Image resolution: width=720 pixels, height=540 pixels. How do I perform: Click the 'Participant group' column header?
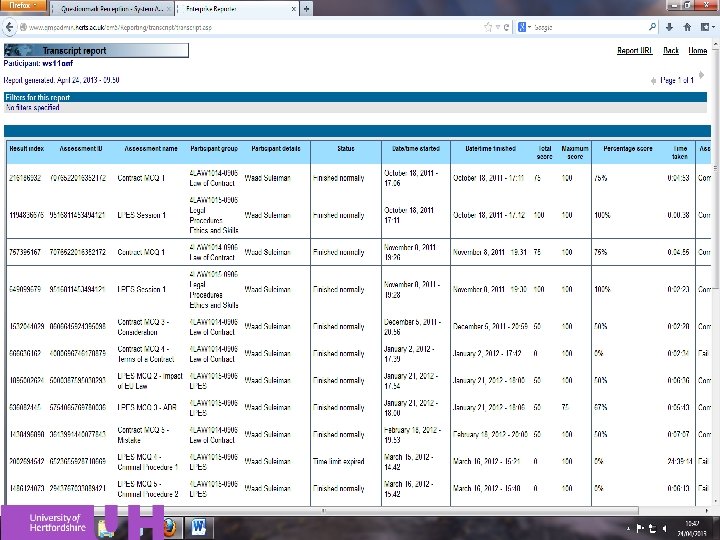pyautogui.click(x=214, y=149)
